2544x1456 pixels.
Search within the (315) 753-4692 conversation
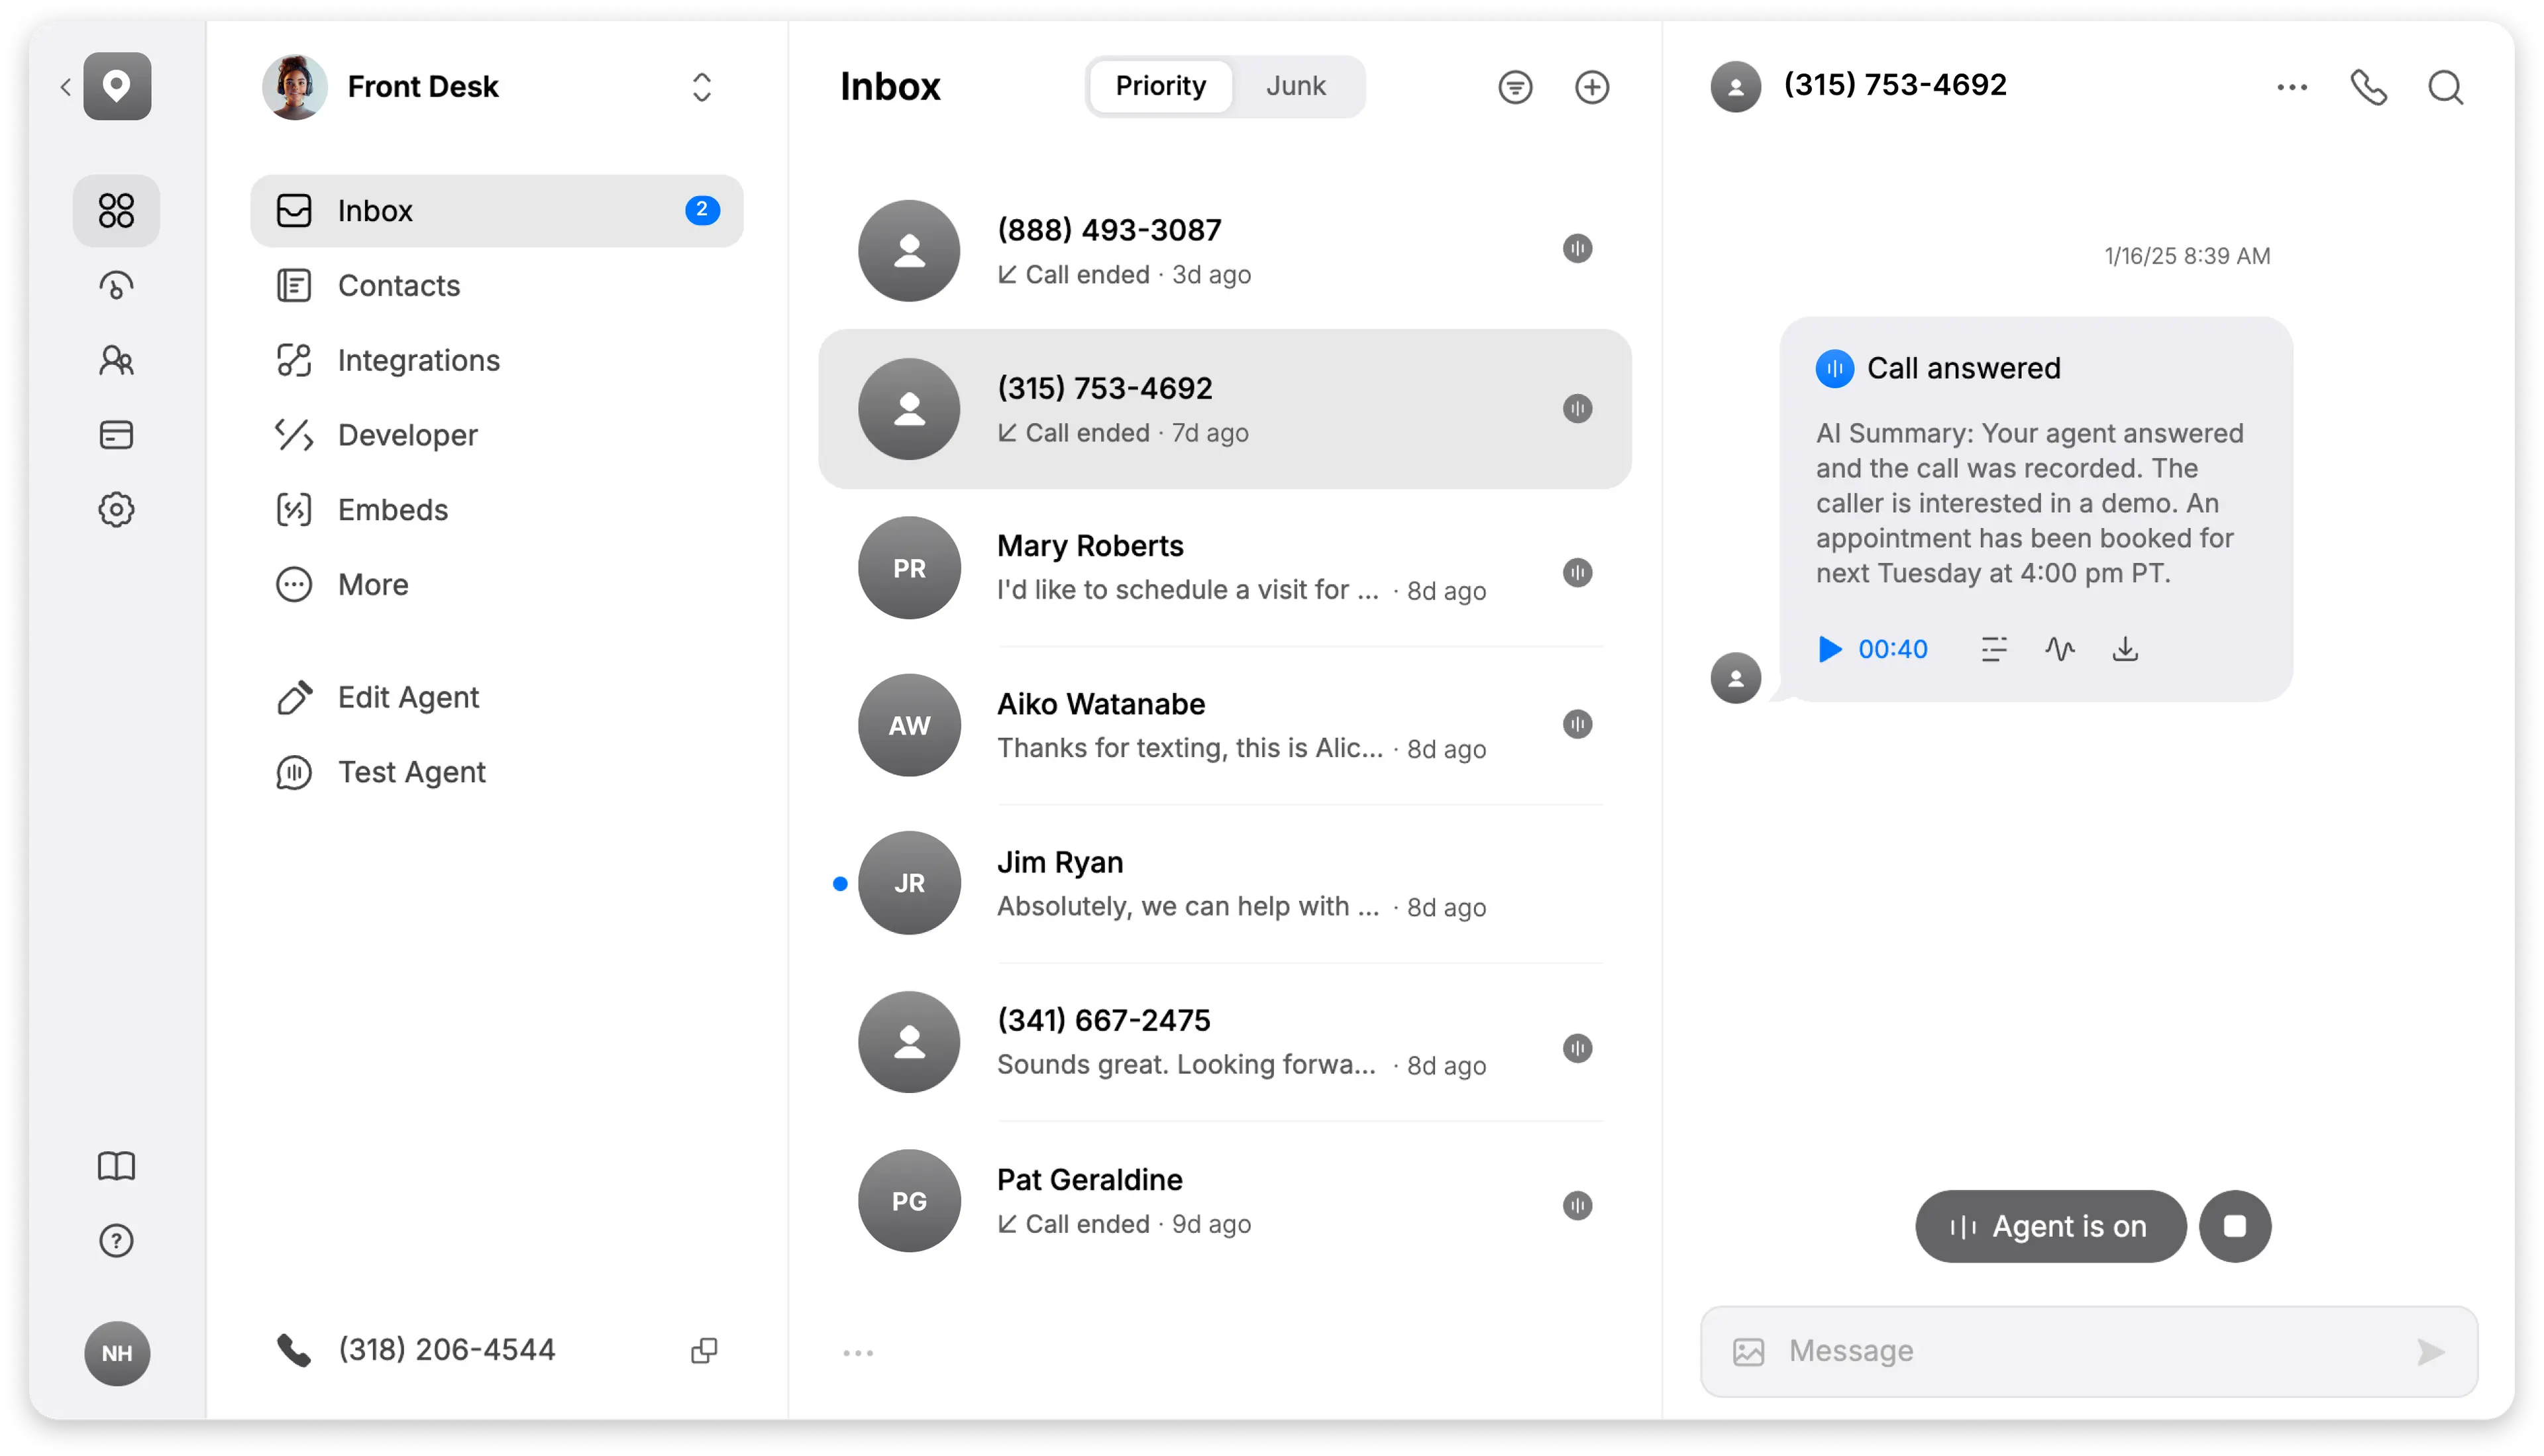2445,87
